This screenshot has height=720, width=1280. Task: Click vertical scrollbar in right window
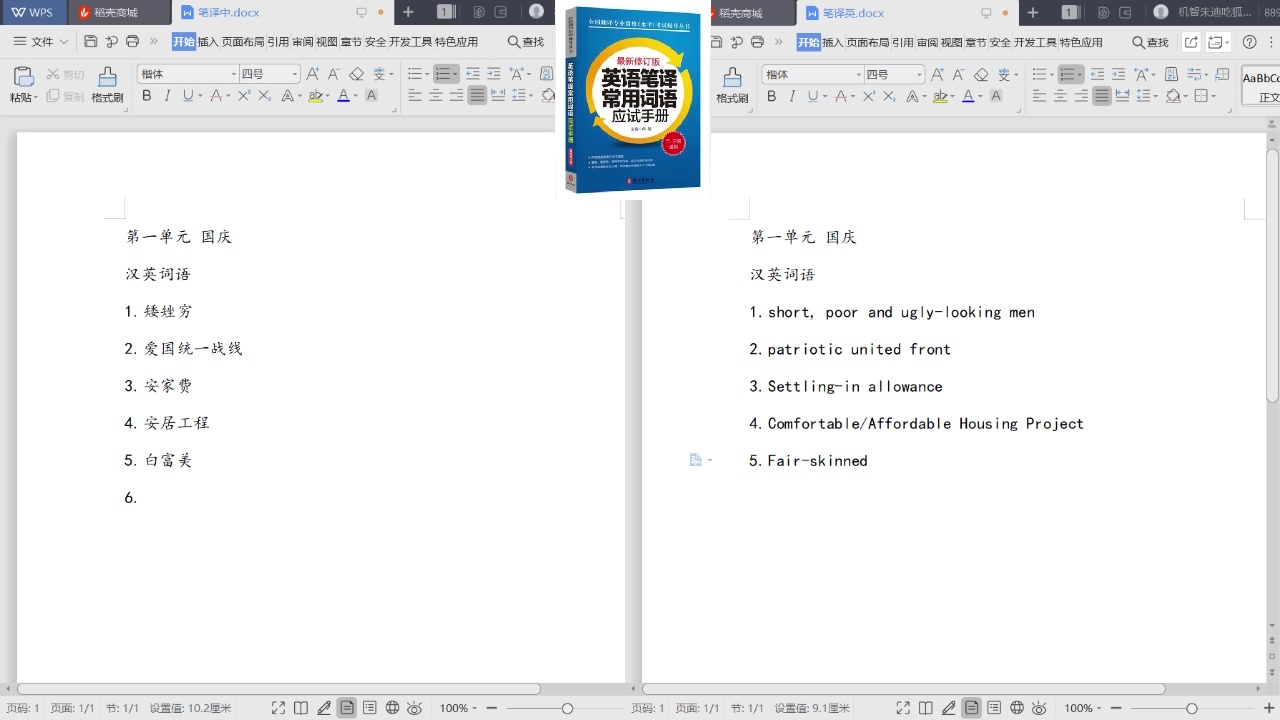pos(1272,276)
